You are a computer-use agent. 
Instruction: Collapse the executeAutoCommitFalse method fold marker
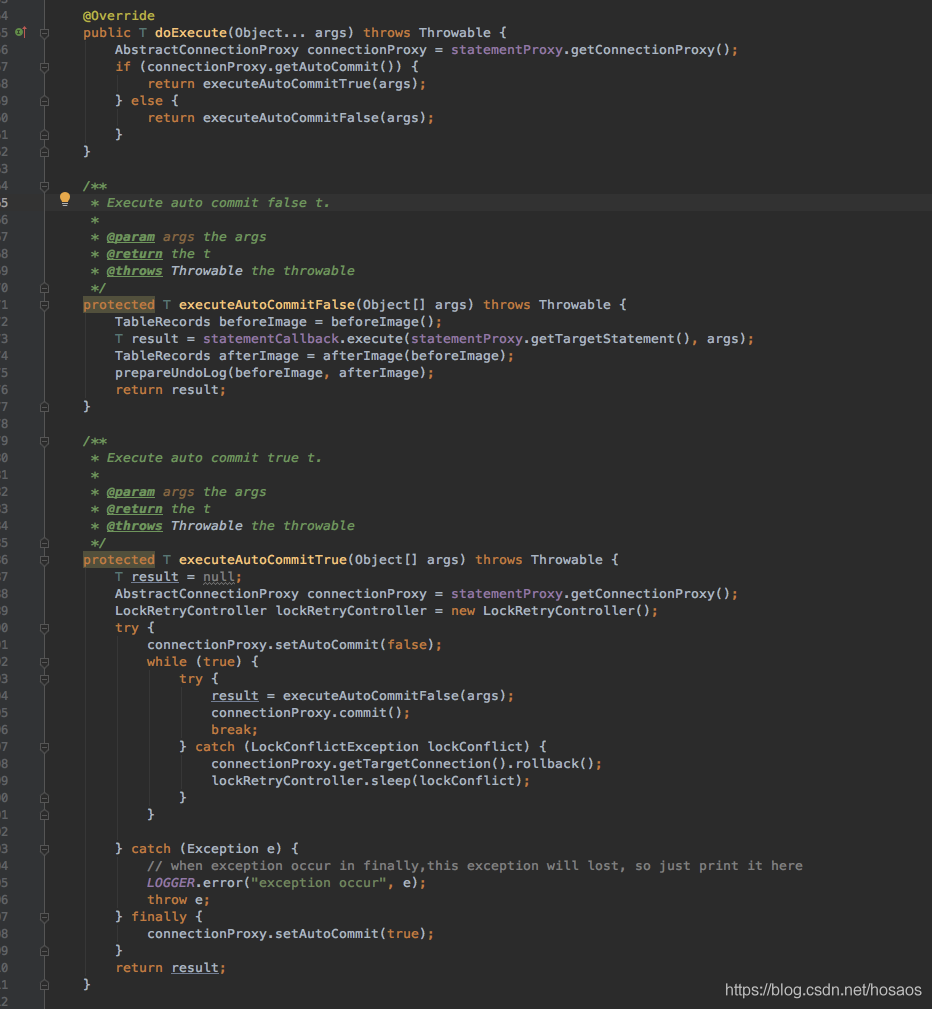(44, 305)
